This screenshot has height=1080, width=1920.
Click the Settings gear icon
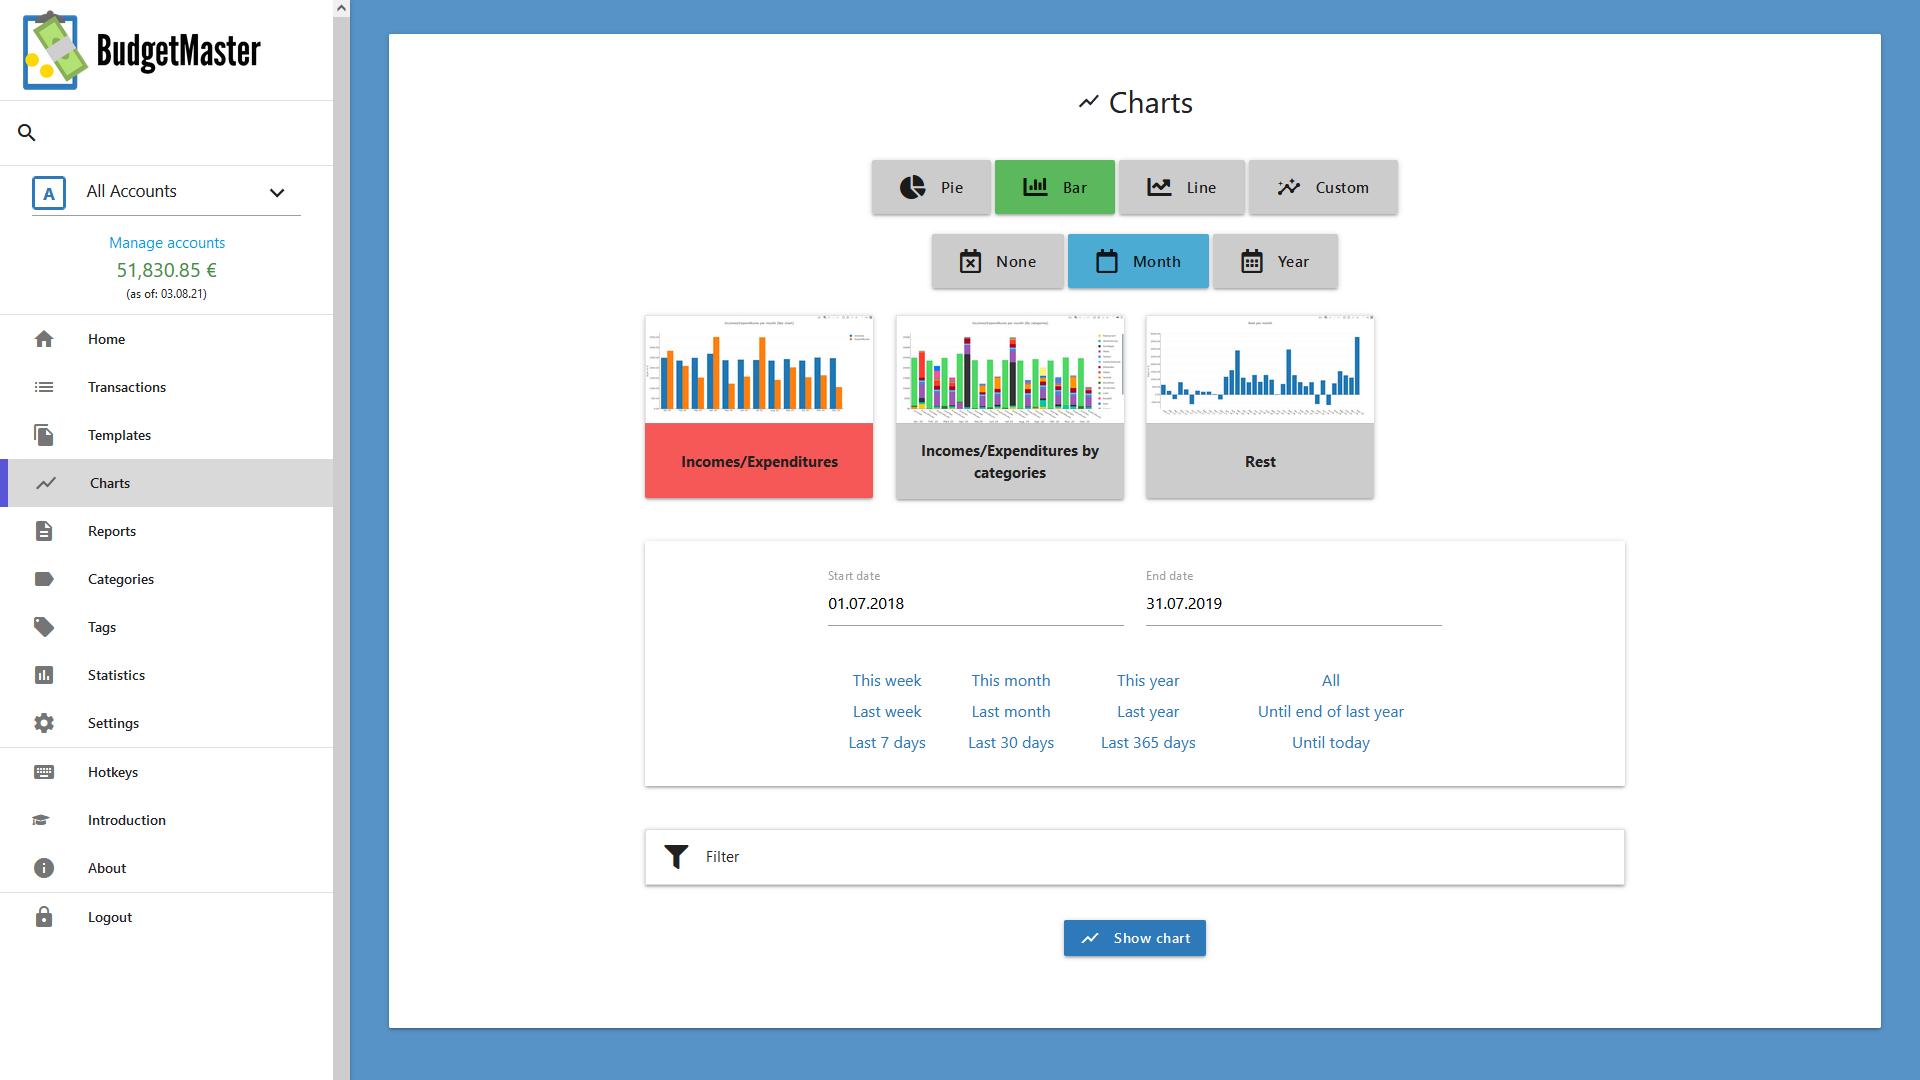pos(44,723)
